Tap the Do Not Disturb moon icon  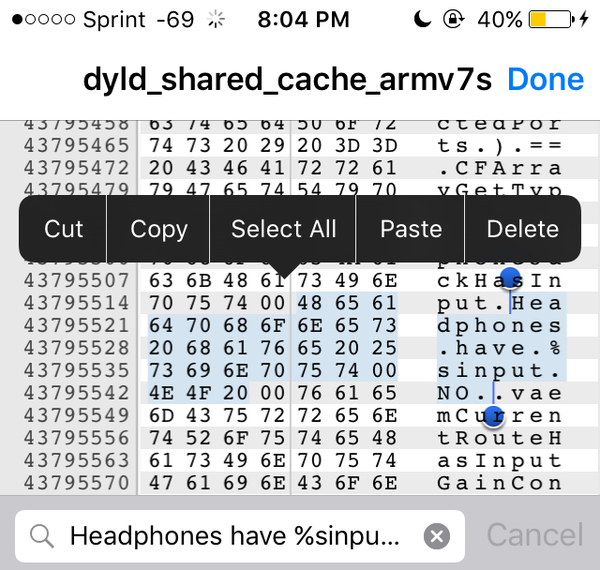[422, 19]
